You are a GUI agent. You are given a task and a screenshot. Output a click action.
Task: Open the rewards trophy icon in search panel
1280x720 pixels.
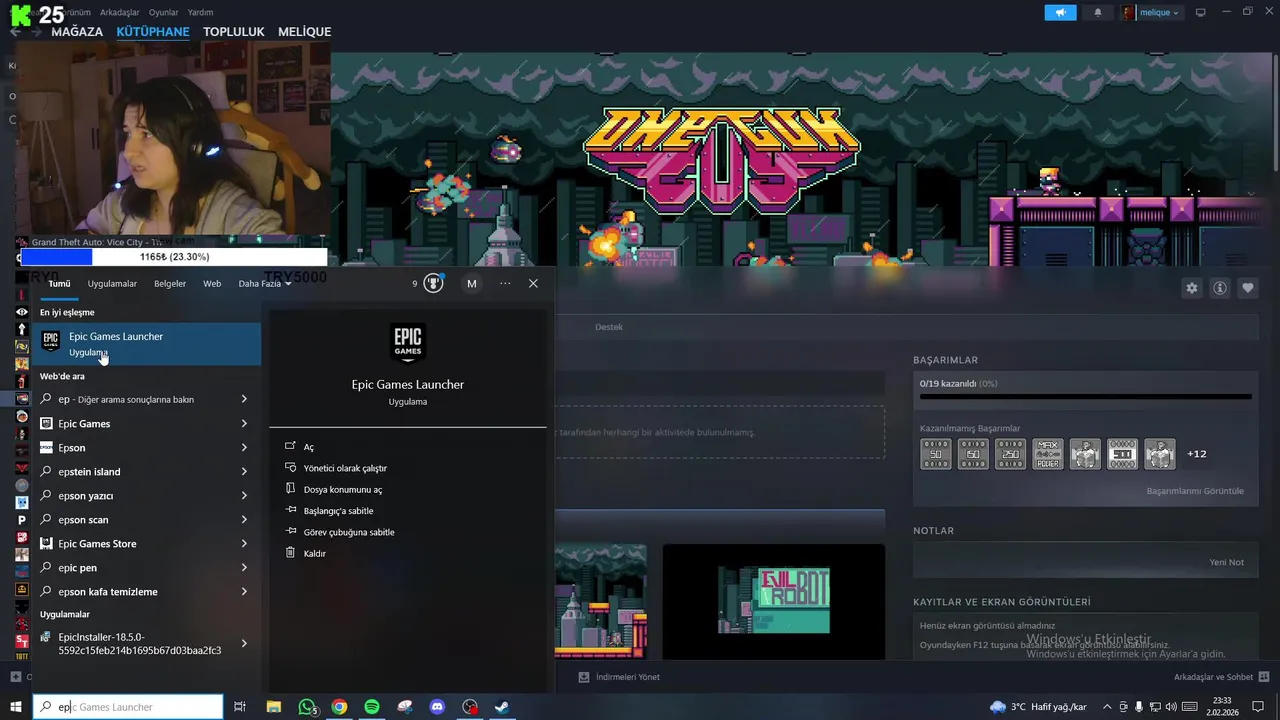[433, 283]
